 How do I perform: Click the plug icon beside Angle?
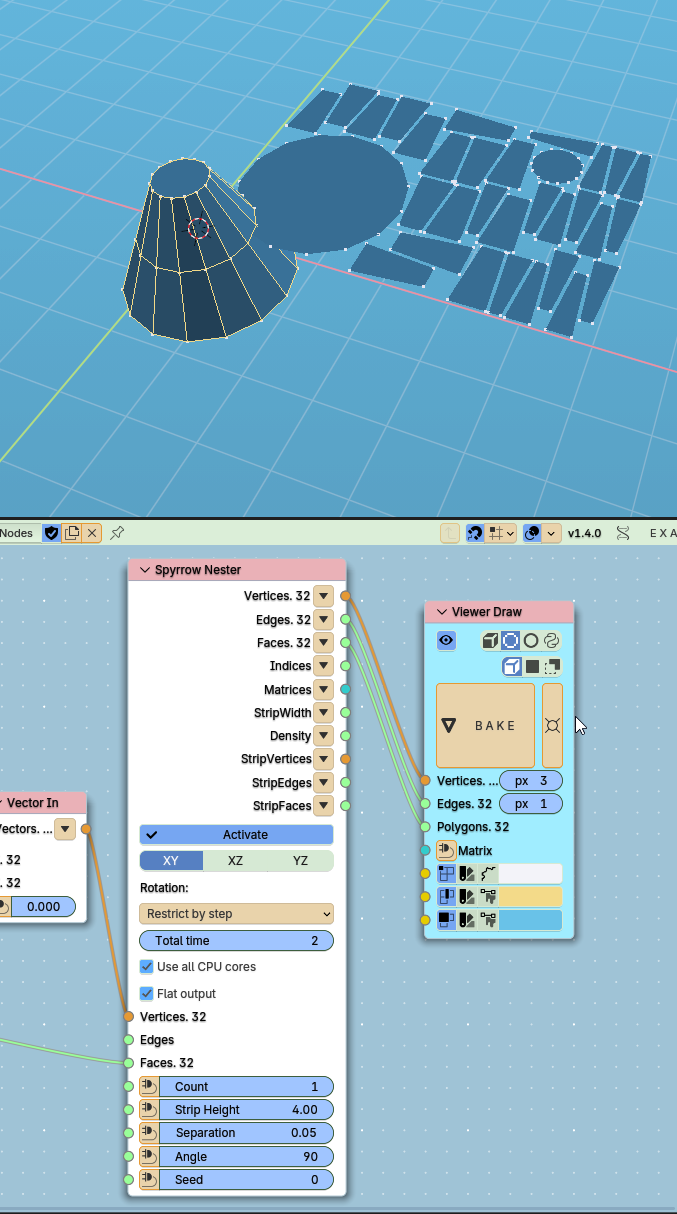(149, 1157)
